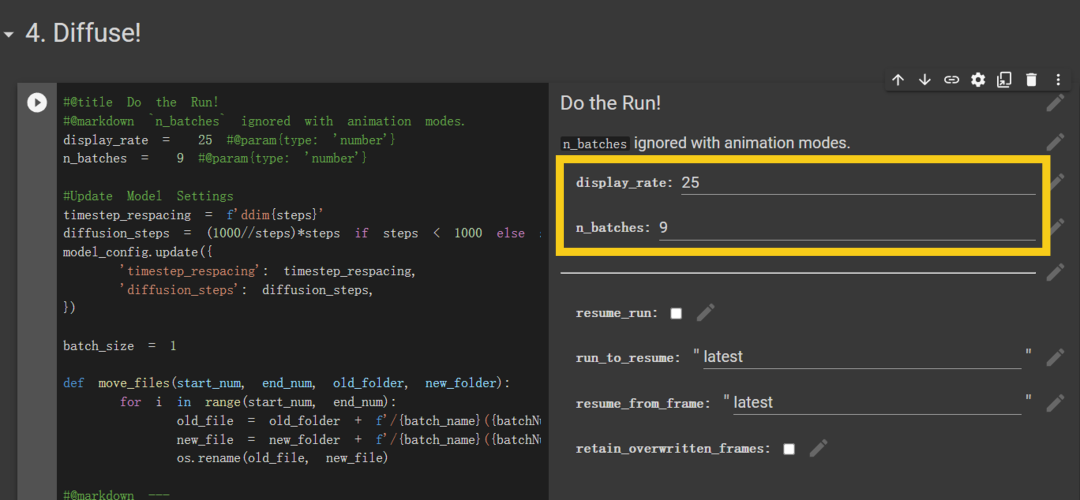Click pencil beside retain_overwritten_frames

(819, 449)
